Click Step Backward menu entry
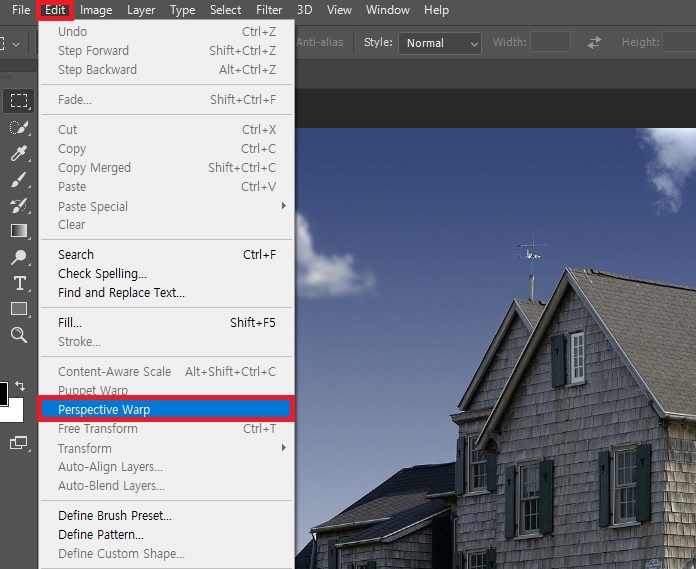Image resolution: width=696 pixels, height=569 pixels. (x=167, y=70)
